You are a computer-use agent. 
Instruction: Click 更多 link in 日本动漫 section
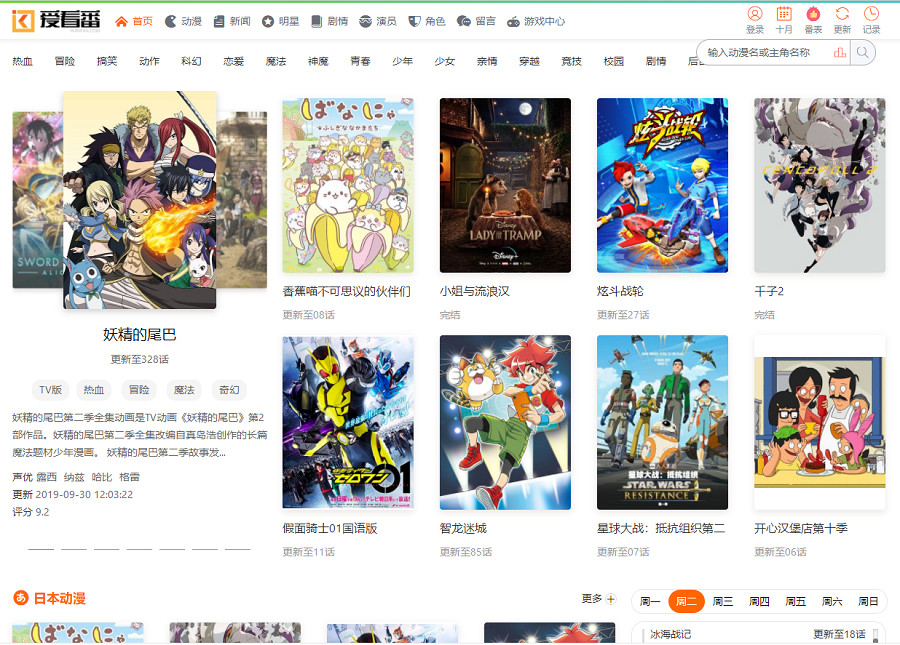[592, 599]
